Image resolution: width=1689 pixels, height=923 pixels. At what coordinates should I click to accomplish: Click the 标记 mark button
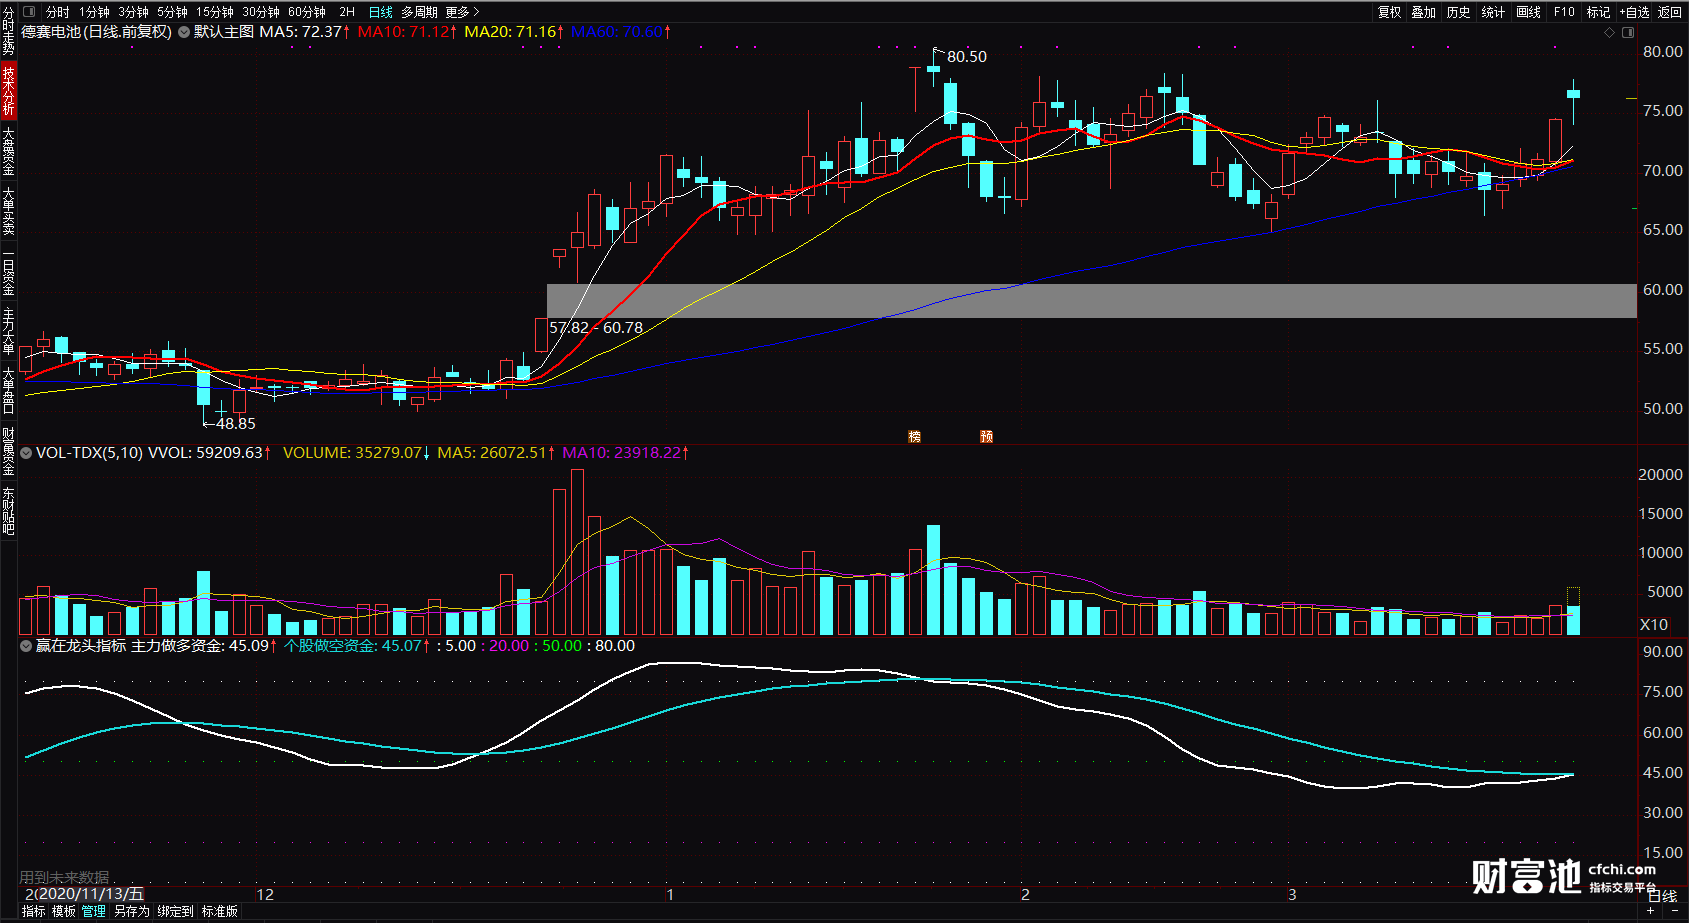click(x=1599, y=12)
